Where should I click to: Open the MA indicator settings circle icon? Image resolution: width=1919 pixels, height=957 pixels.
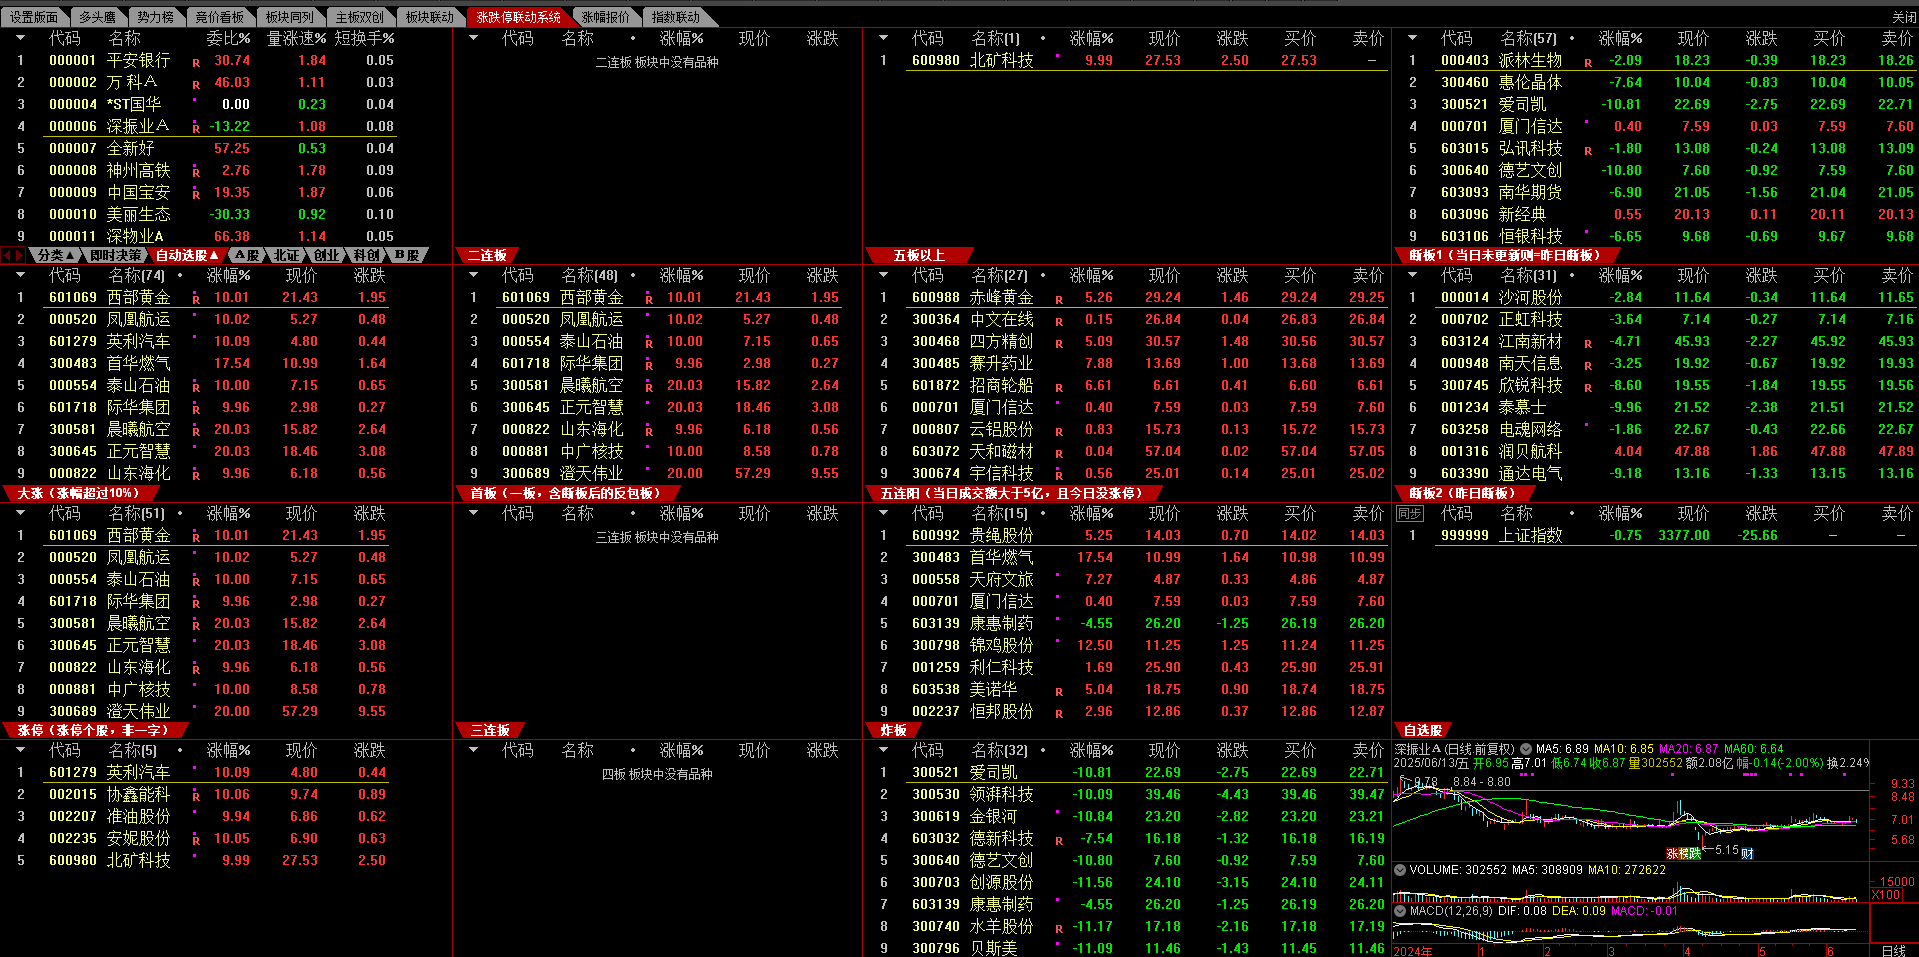tap(1526, 748)
